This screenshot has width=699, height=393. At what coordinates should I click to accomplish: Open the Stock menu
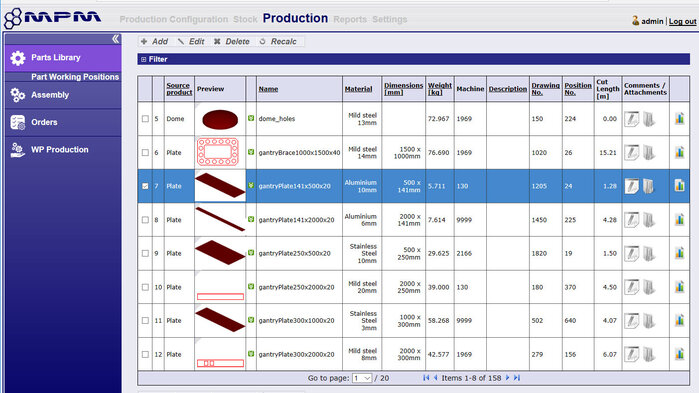tap(245, 20)
